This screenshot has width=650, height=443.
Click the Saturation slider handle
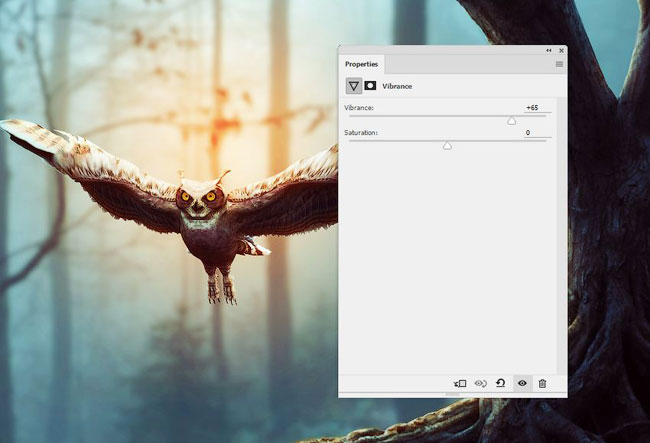pyautogui.click(x=447, y=145)
